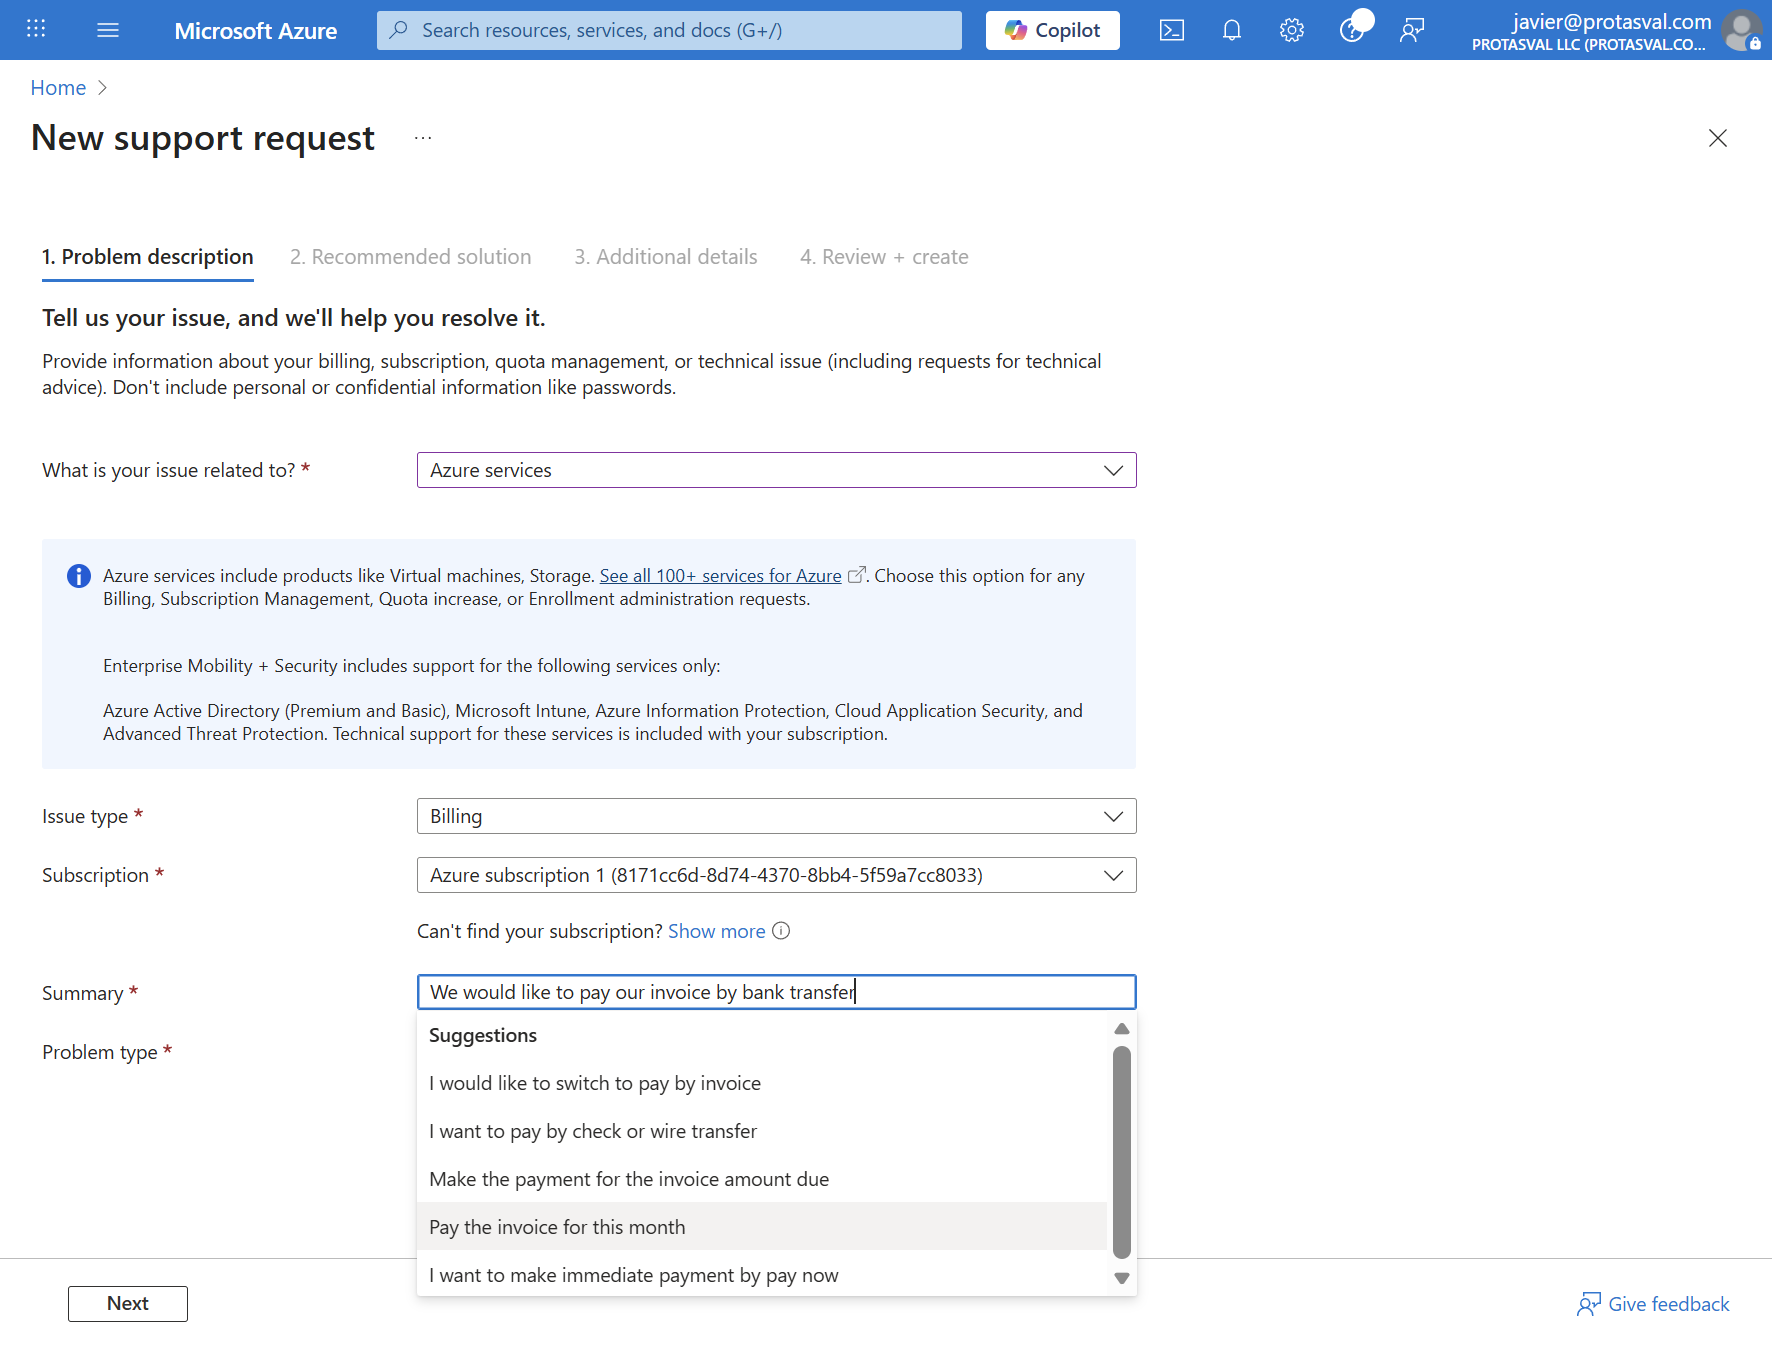Choose suggestion 'I would like to switch to pay by invoice'
The width and height of the screenshot is (1772, 1348).
click(762, 1083)
